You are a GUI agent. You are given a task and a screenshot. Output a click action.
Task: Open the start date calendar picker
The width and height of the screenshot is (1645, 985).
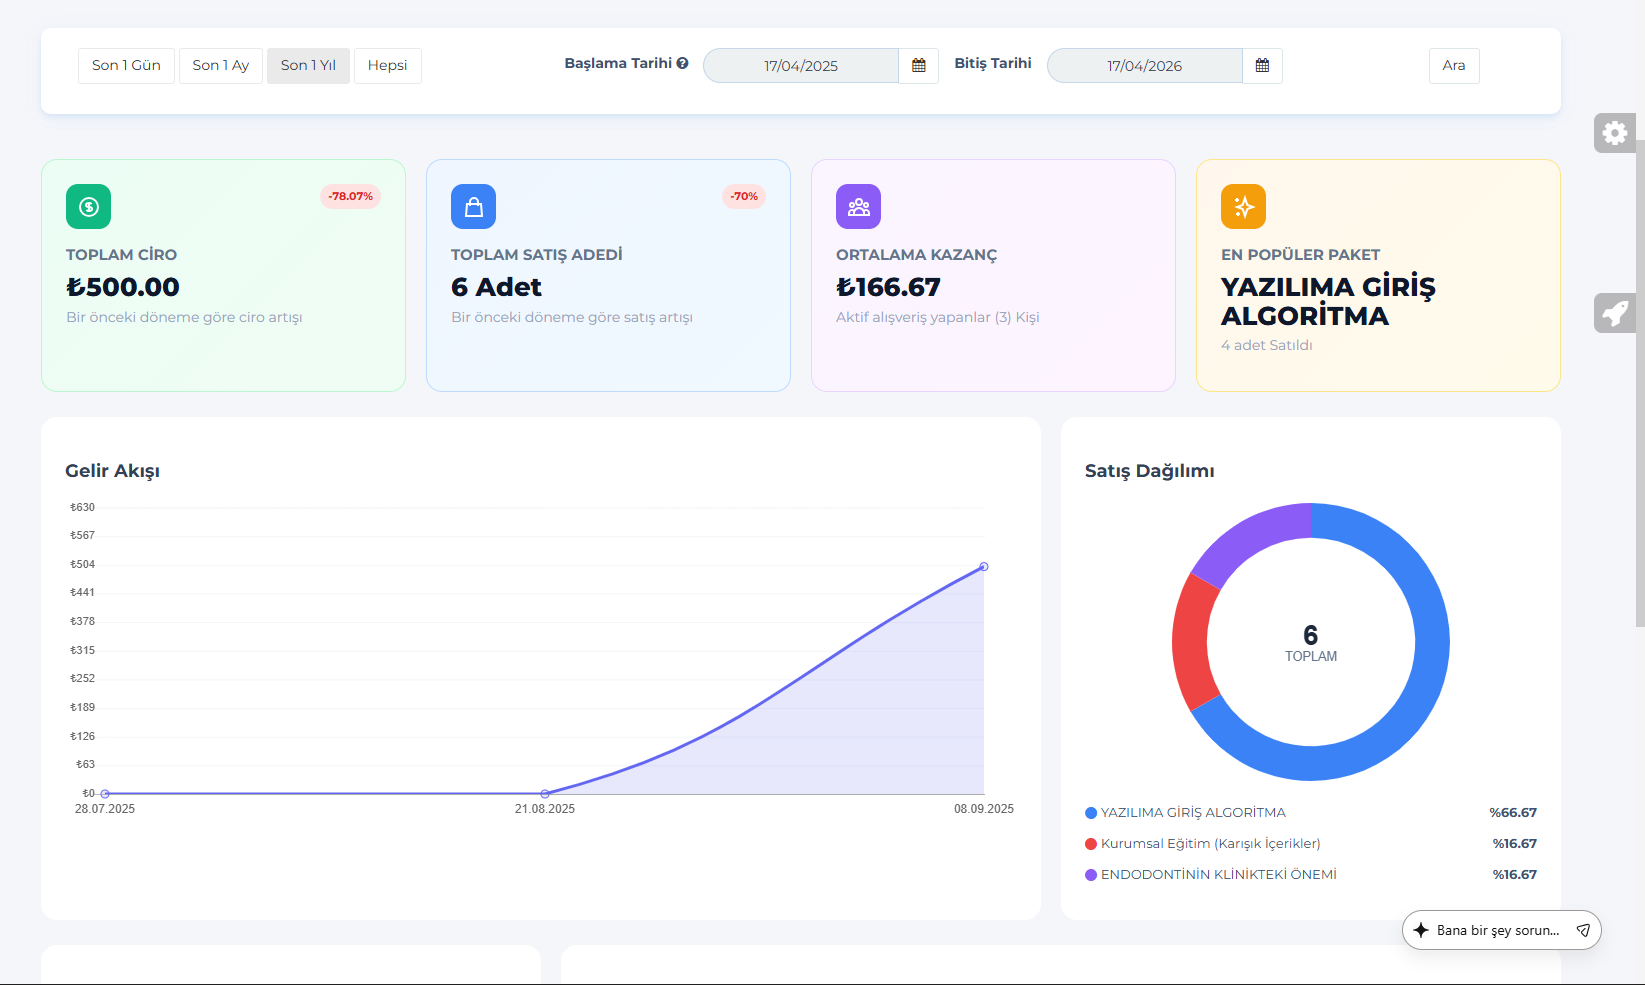click(x=918, y=66)
